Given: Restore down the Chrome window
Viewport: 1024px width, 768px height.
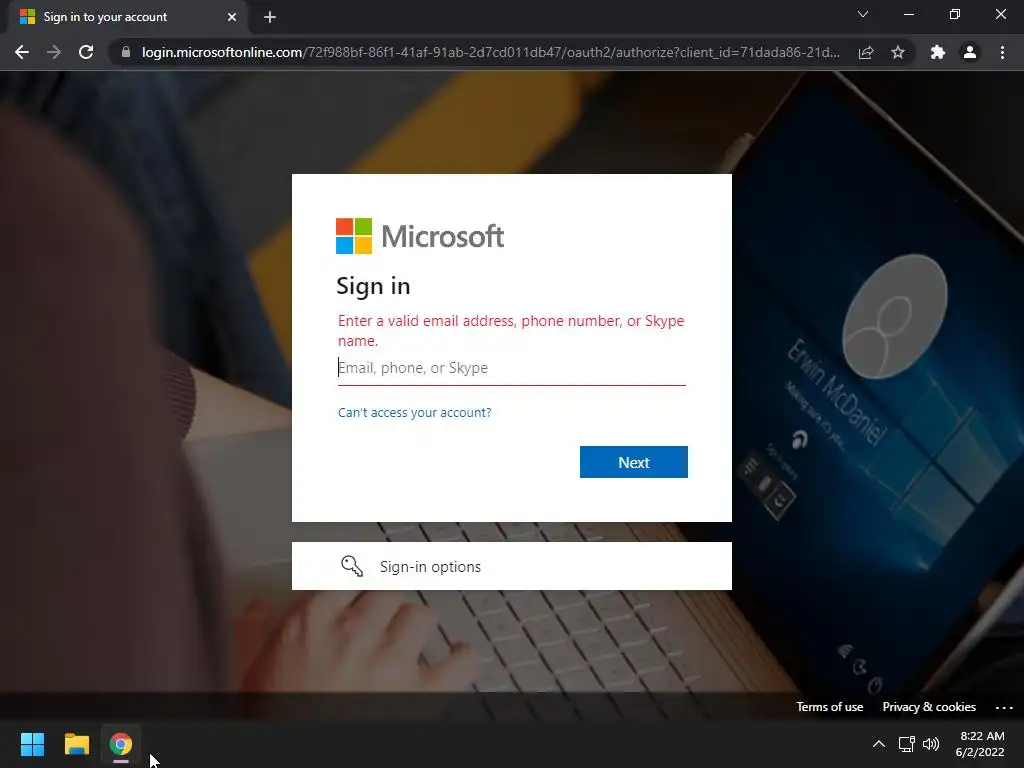Looking at the screenshot, I should (955, 14).
